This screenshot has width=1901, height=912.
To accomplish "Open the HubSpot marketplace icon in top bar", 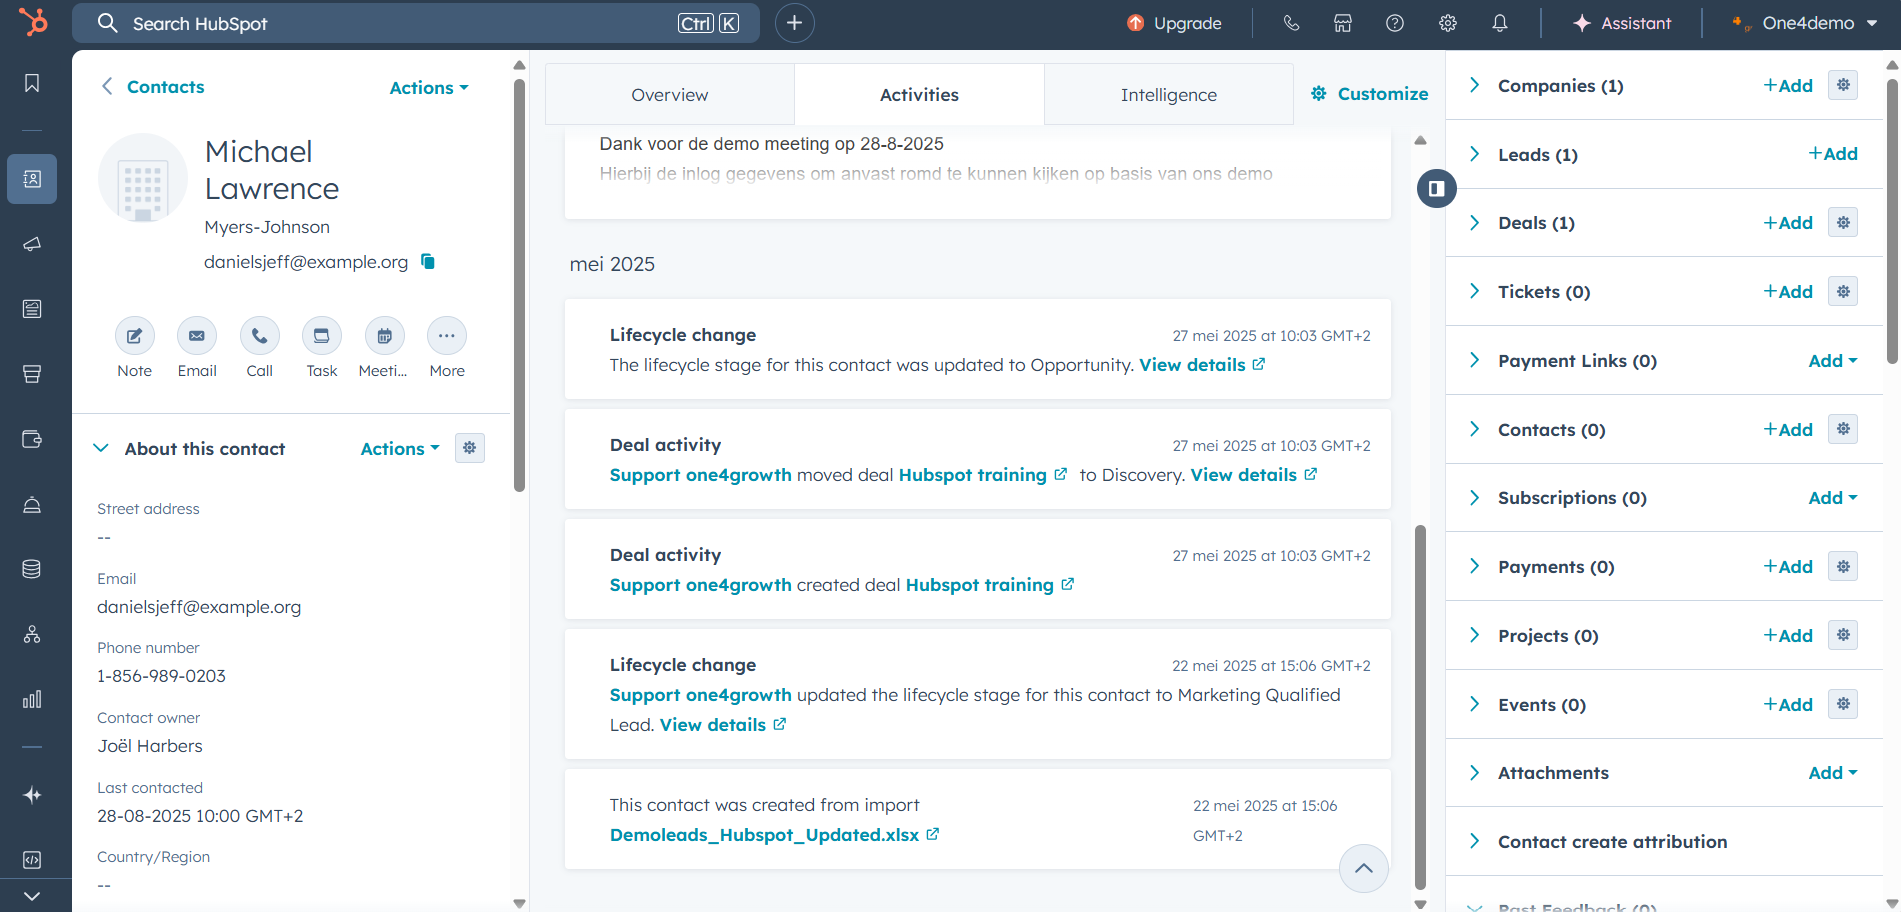I will [1343, 23].
